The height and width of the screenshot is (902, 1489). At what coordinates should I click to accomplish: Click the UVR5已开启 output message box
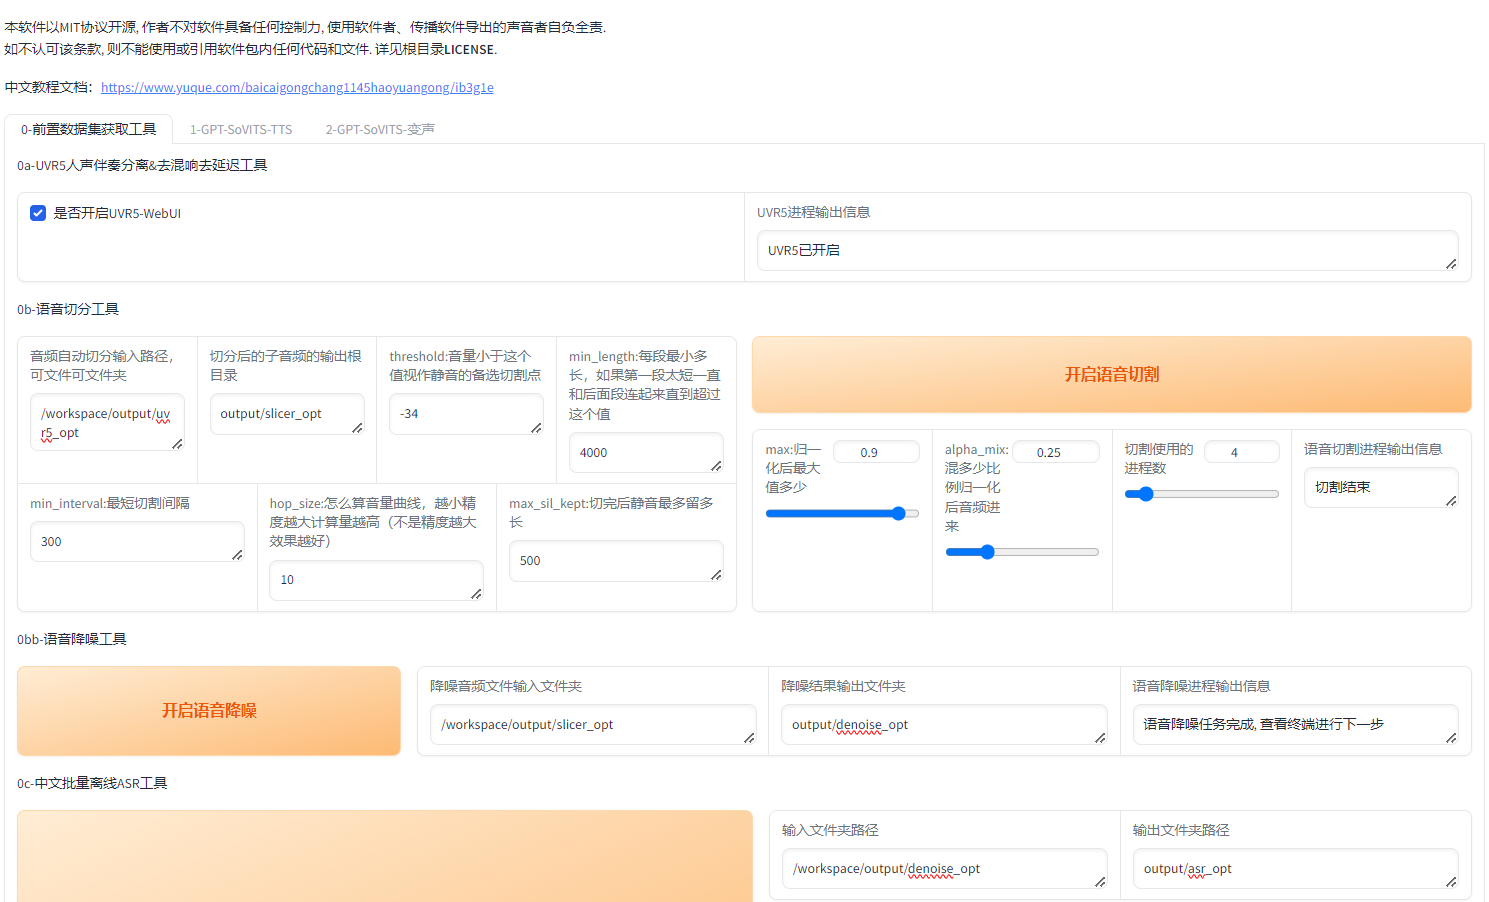[x=1107, y=250]
